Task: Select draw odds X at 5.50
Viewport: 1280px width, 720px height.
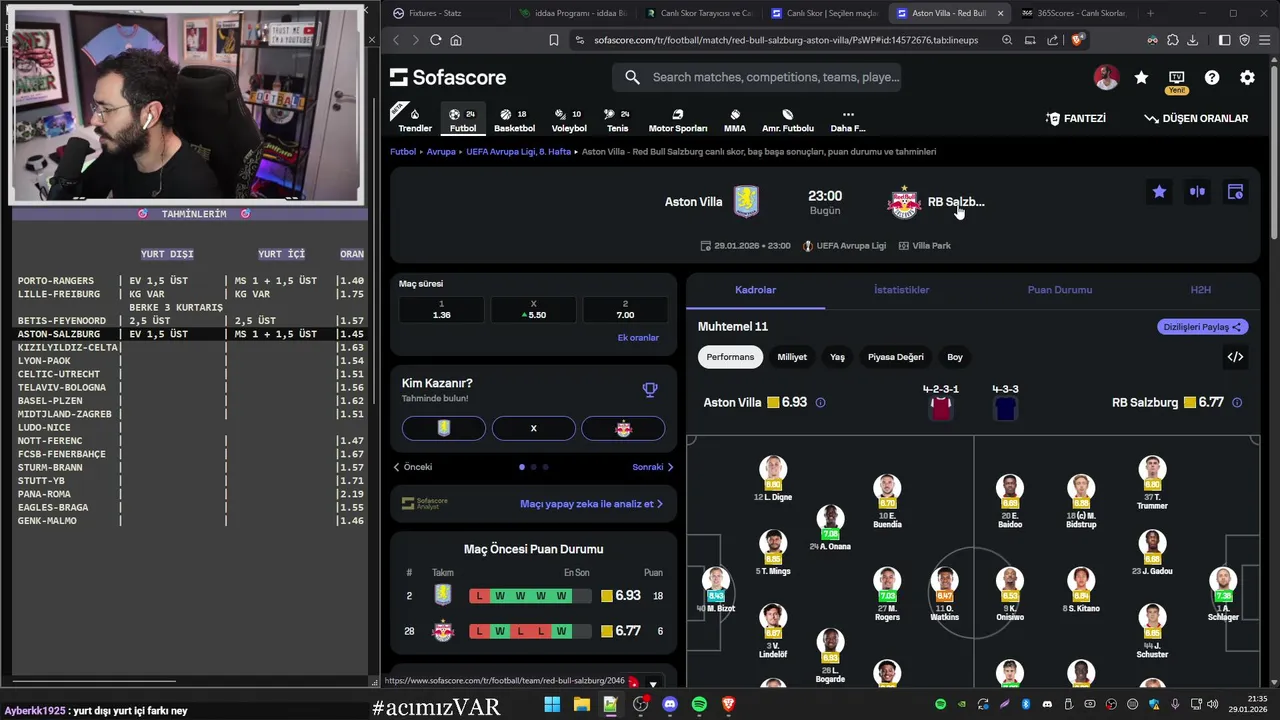Action: pos(533,310)
